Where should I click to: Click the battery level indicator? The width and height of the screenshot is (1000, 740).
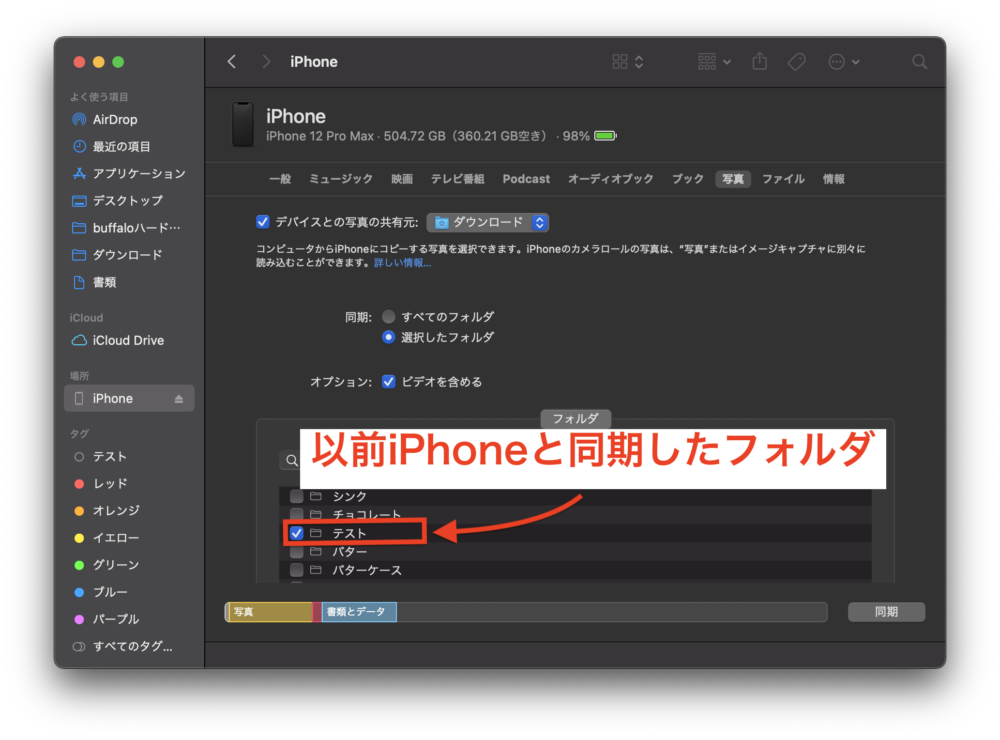pos(605,136)
